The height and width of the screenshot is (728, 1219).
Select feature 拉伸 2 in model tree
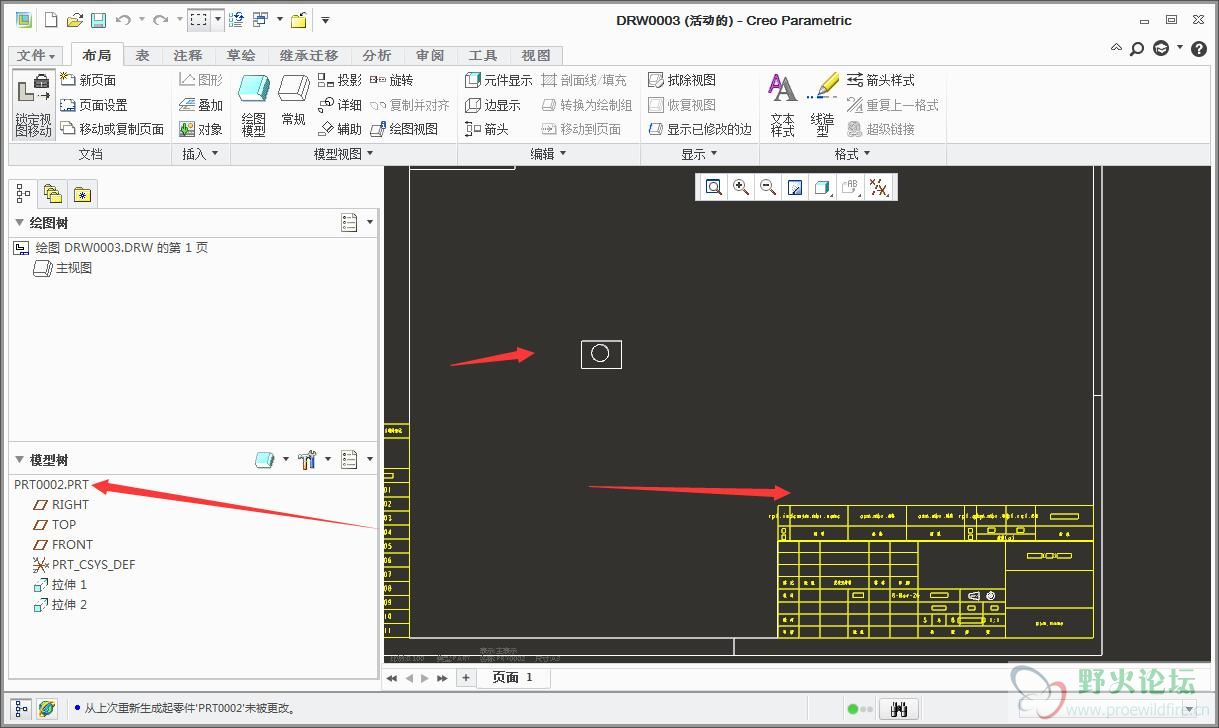tap(60, 605)
